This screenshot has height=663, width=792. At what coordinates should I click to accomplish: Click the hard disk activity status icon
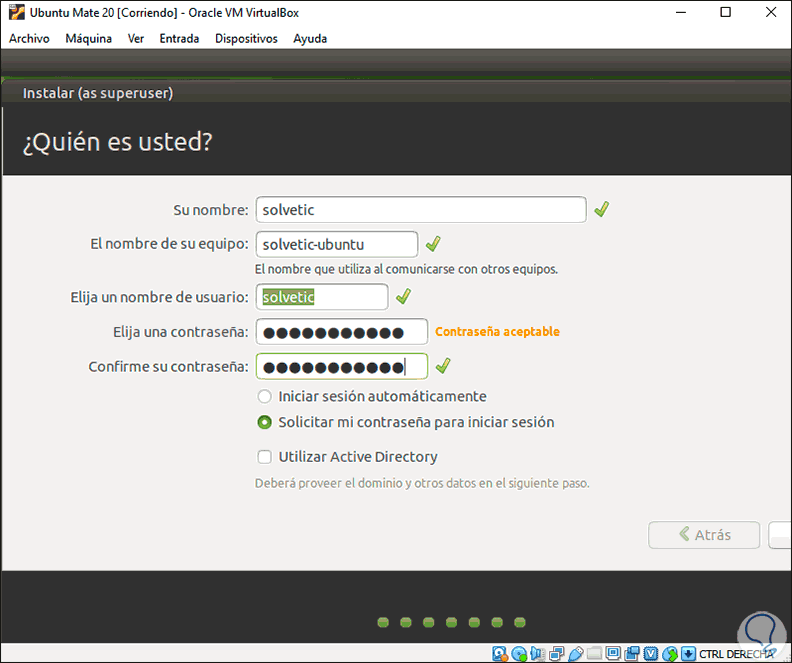tap(500, 654)
